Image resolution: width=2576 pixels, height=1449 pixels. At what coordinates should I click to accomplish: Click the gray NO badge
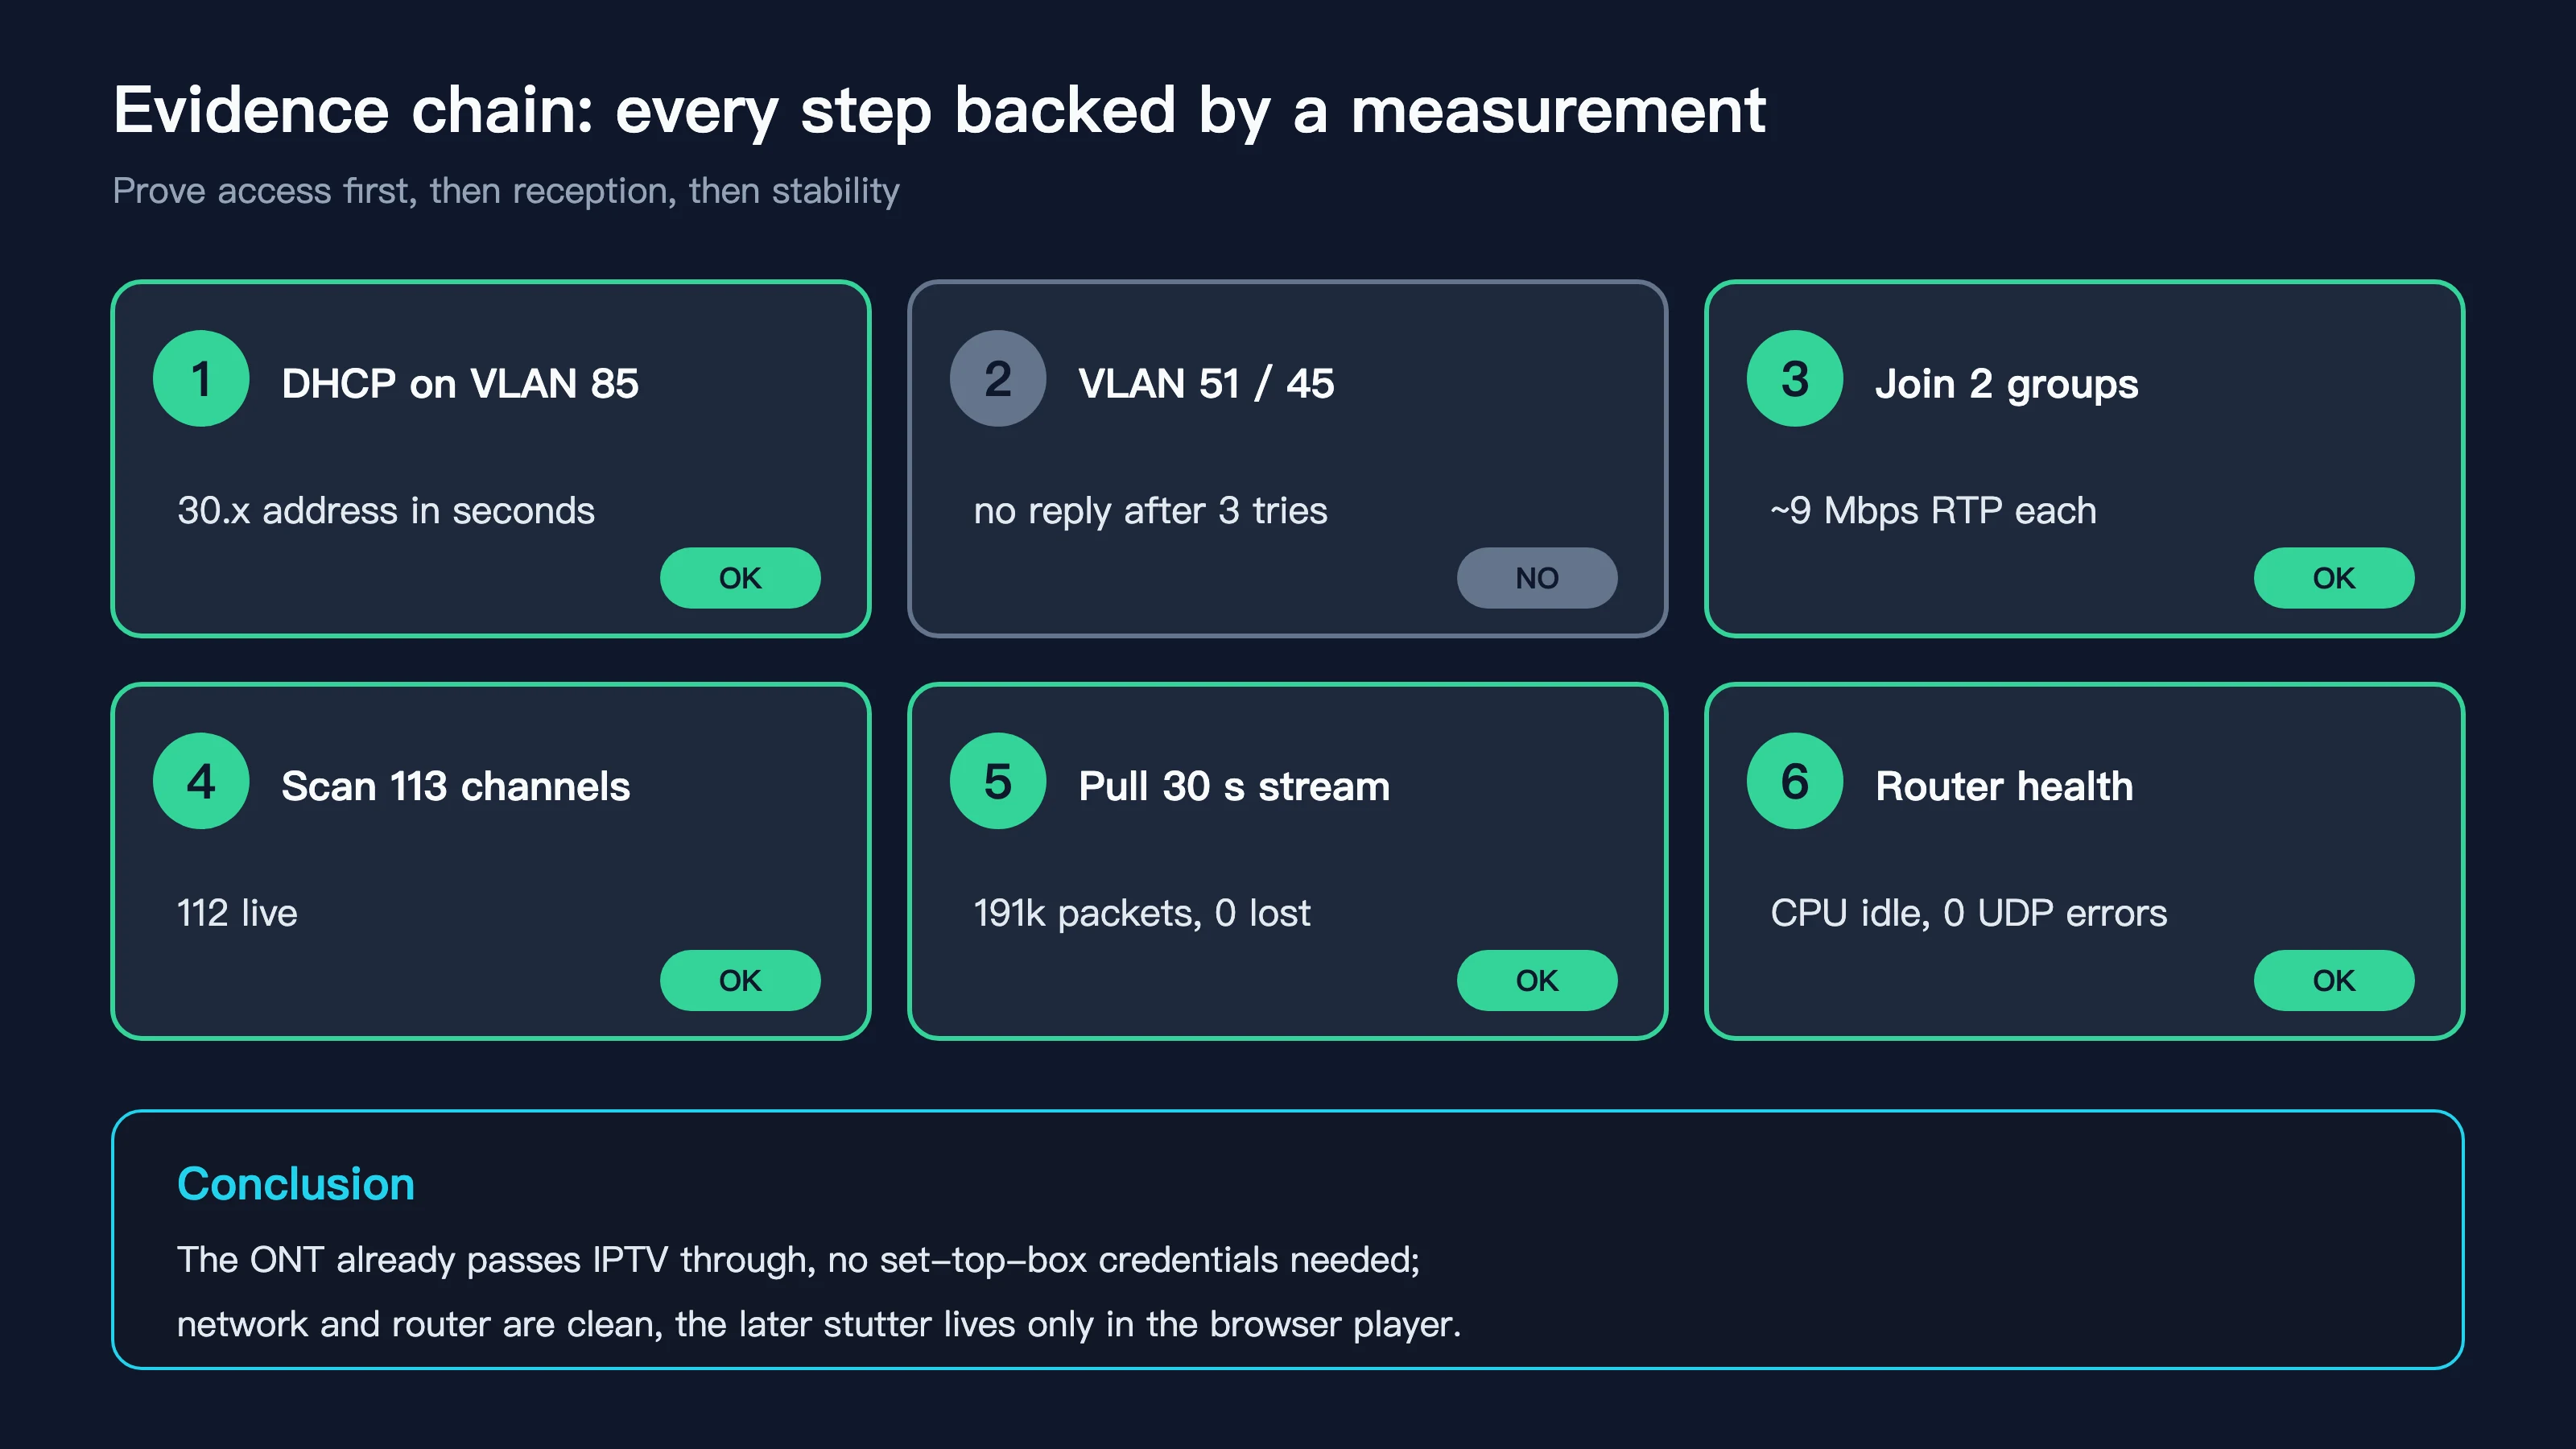1537,578
